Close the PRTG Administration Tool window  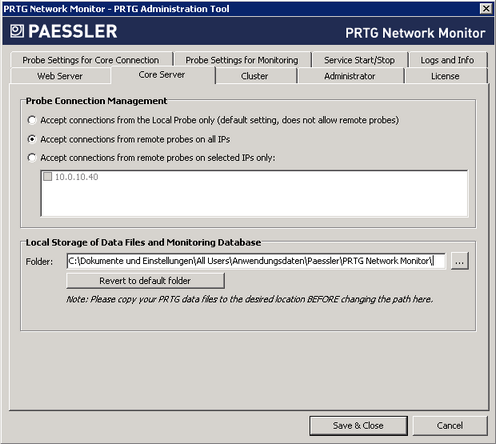coord(486,9)
